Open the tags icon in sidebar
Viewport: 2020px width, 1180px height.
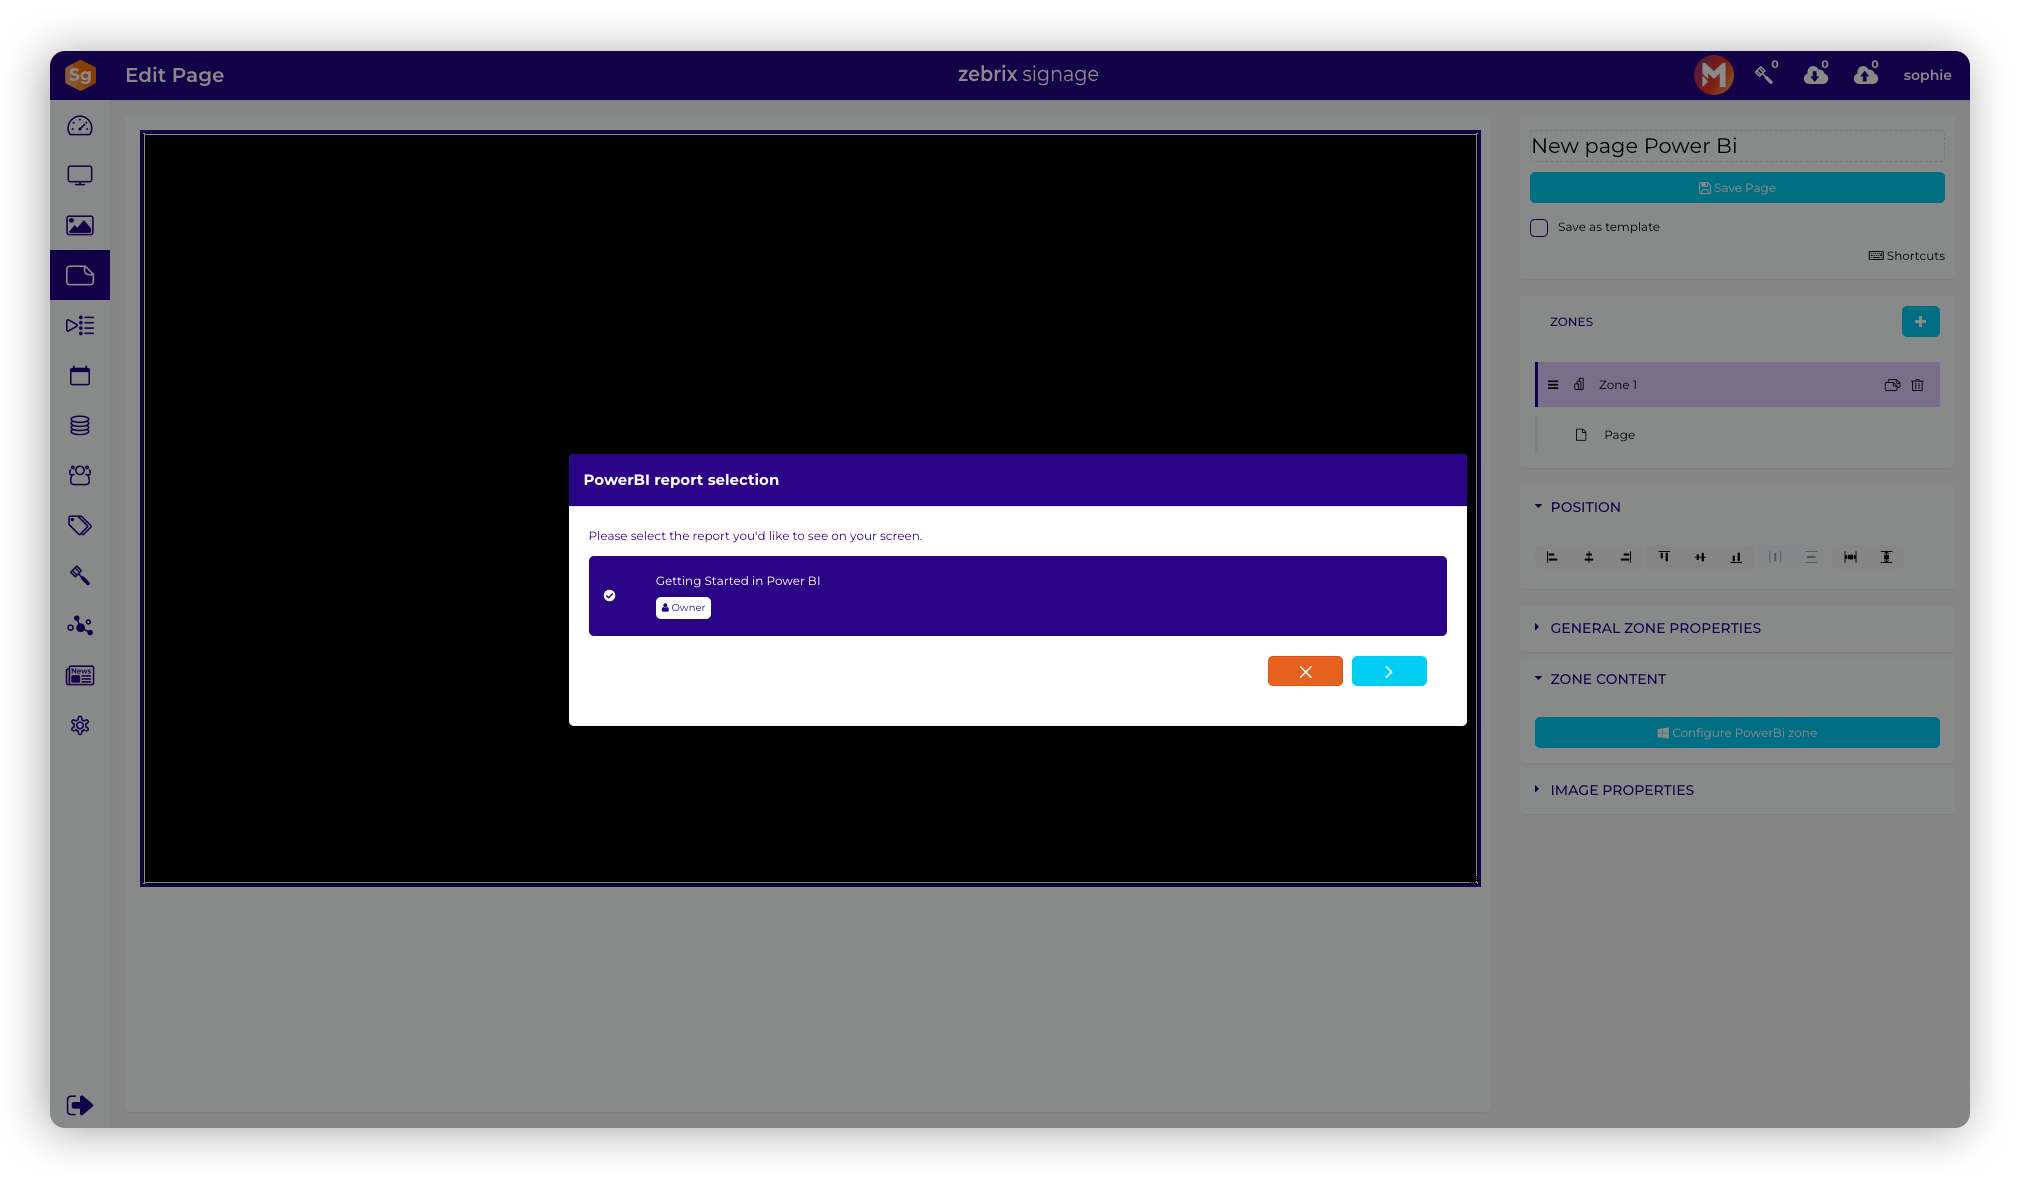coord(80,526)
